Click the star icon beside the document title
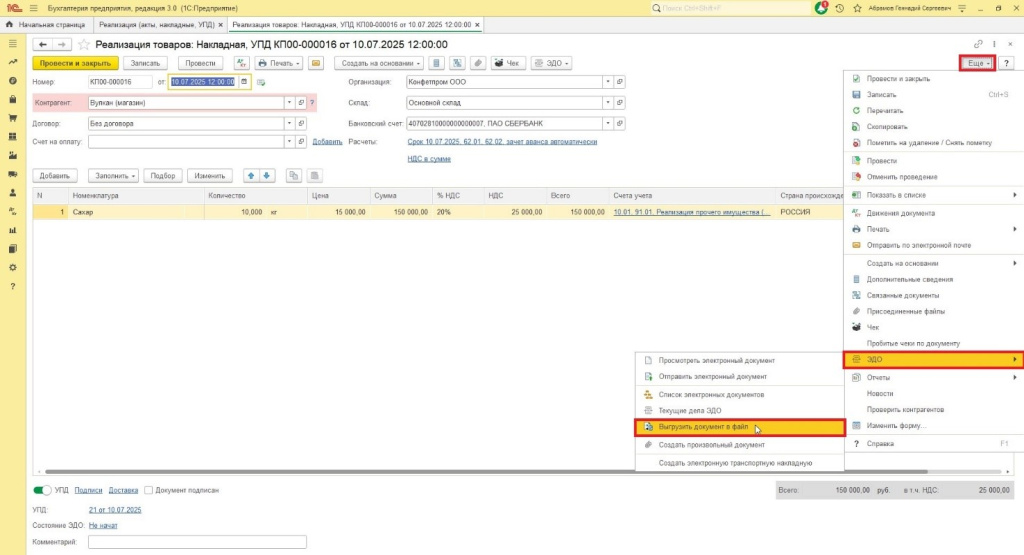Viewport: 1024px width, 555px height. [85, 44]
